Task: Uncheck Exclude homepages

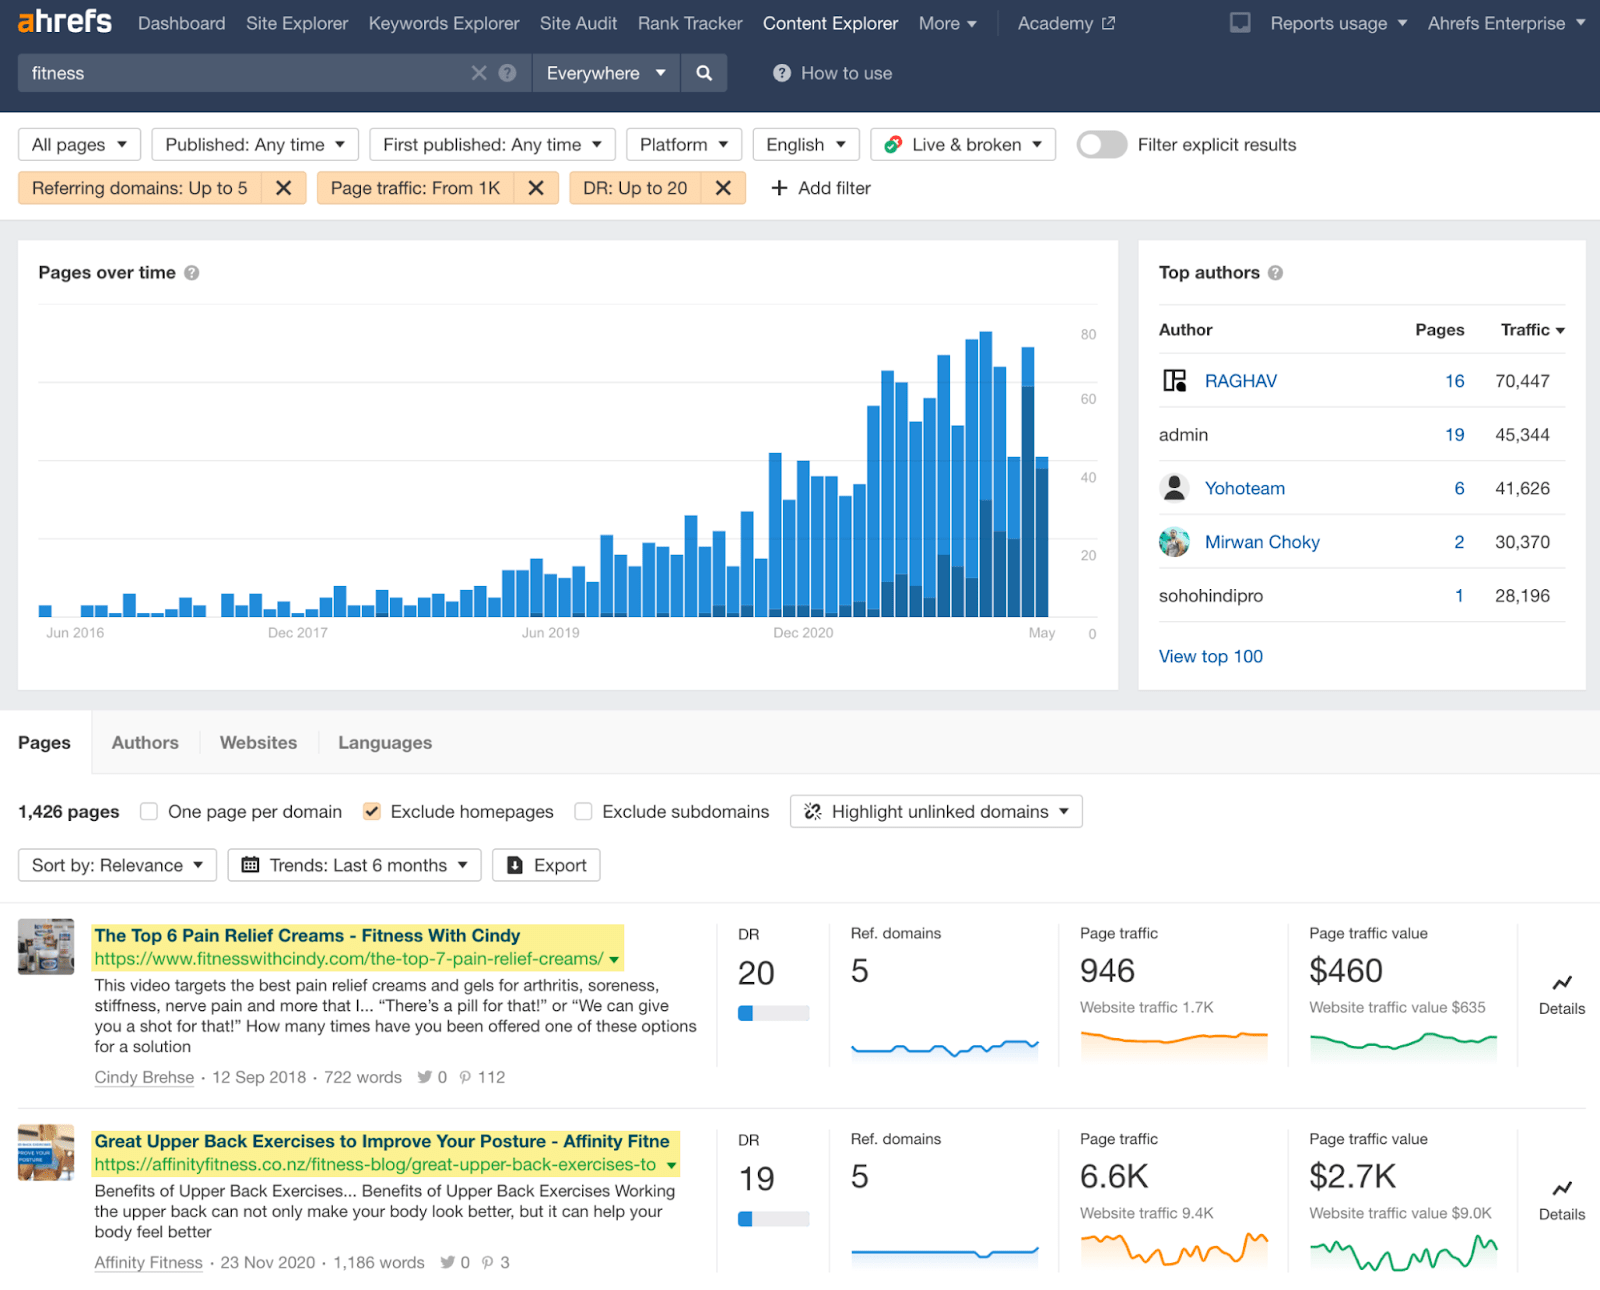Action: click(371, 811)
